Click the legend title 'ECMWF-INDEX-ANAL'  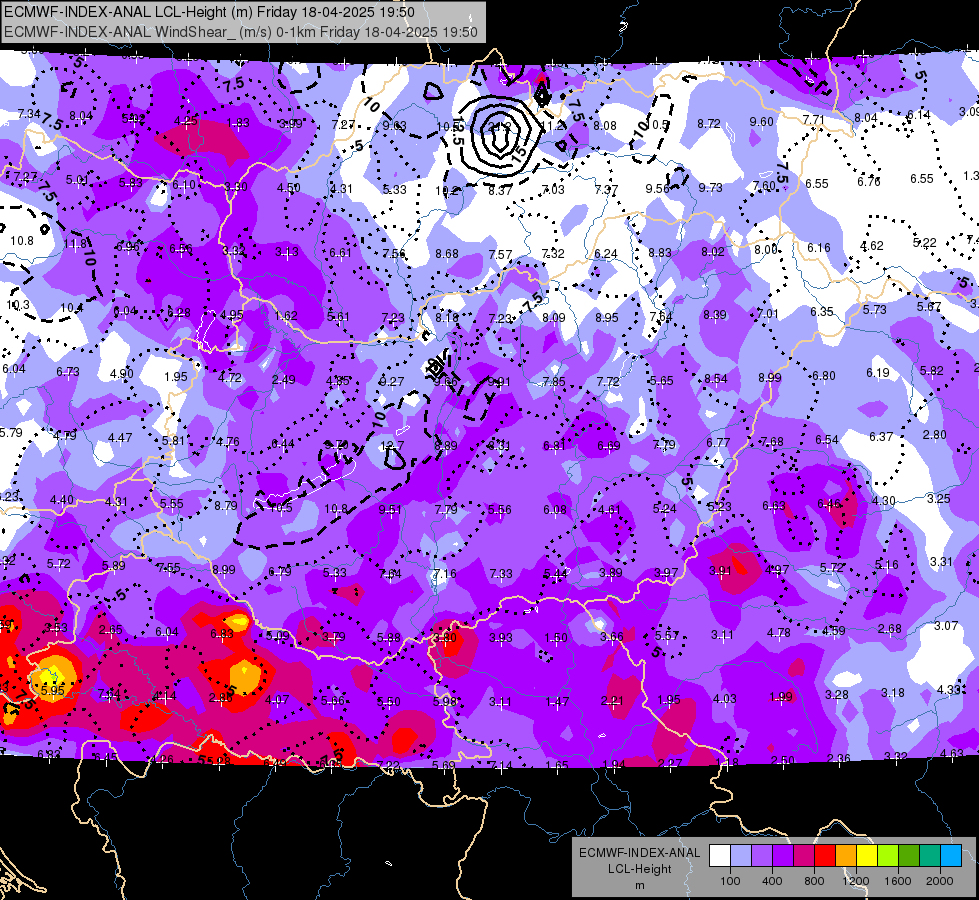point(639,853)
